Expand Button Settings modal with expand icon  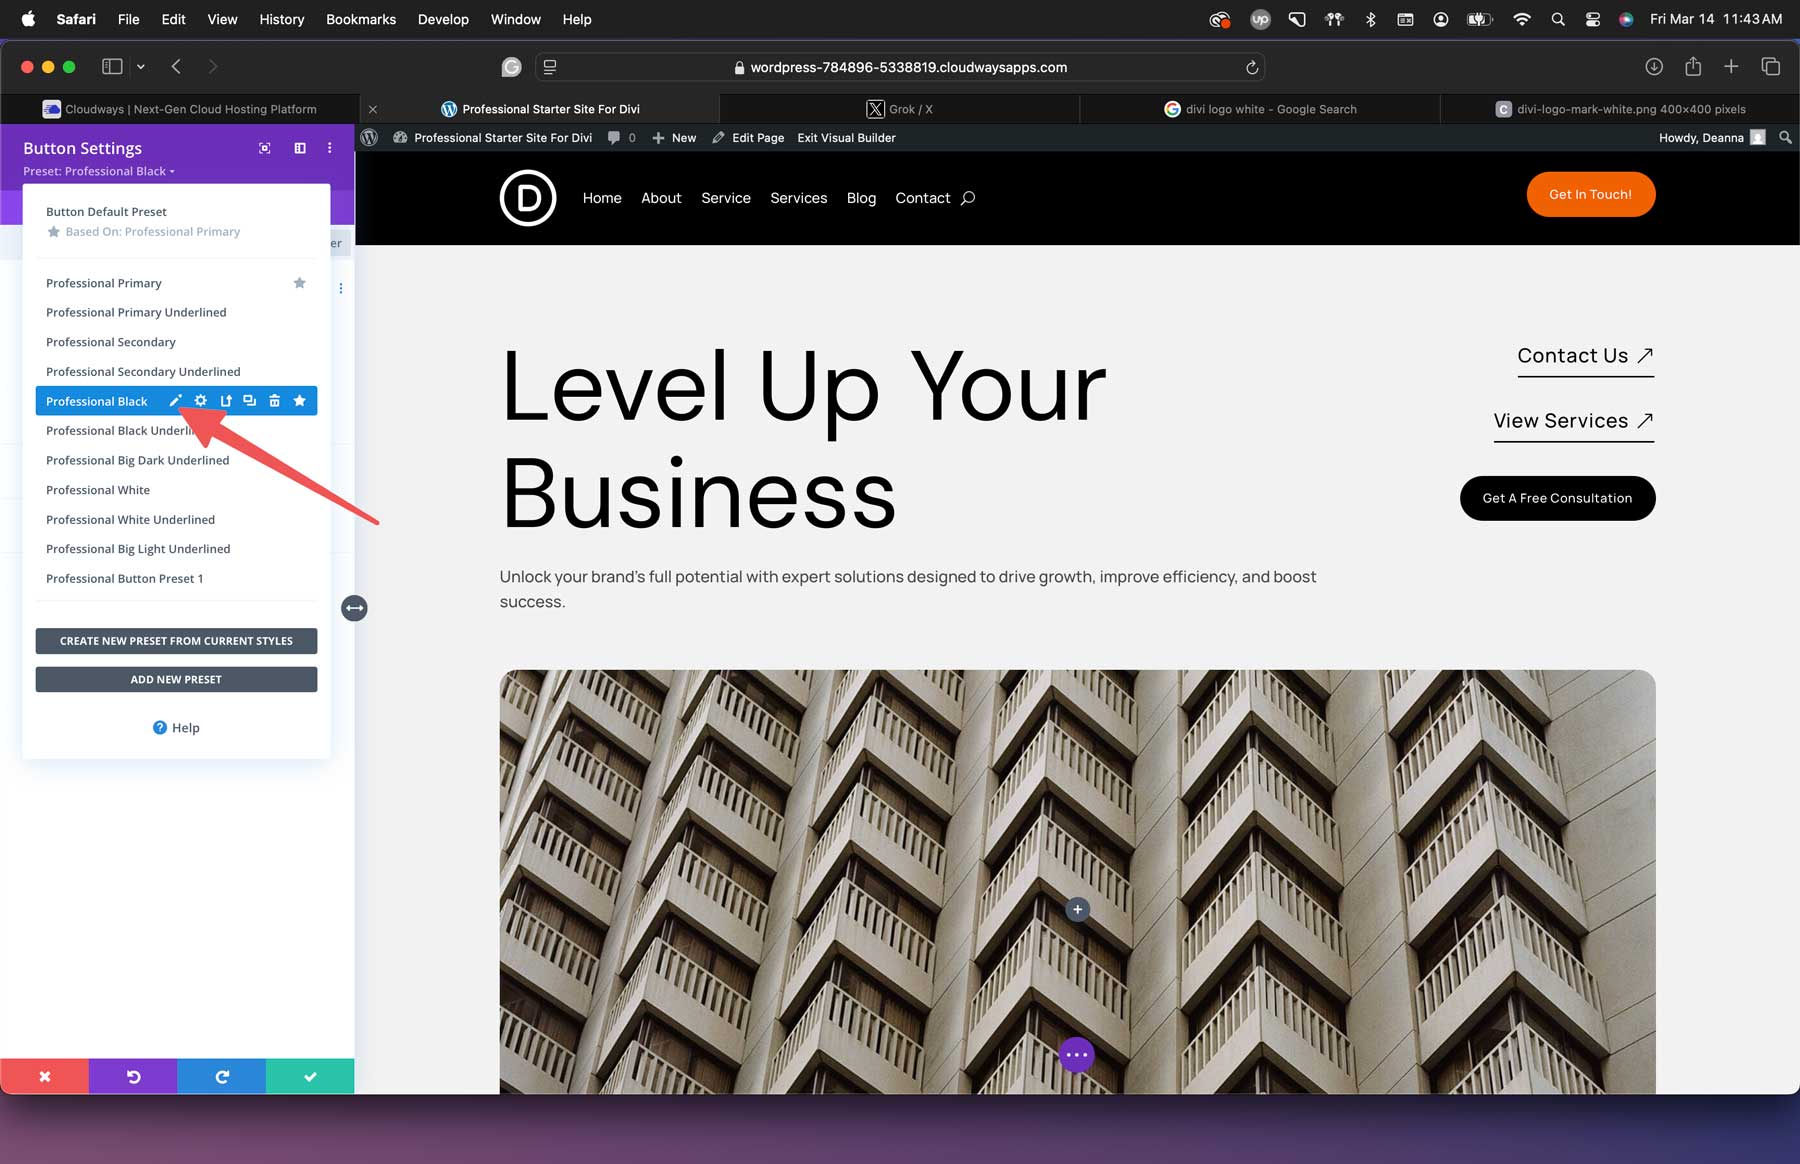point(264,147)
